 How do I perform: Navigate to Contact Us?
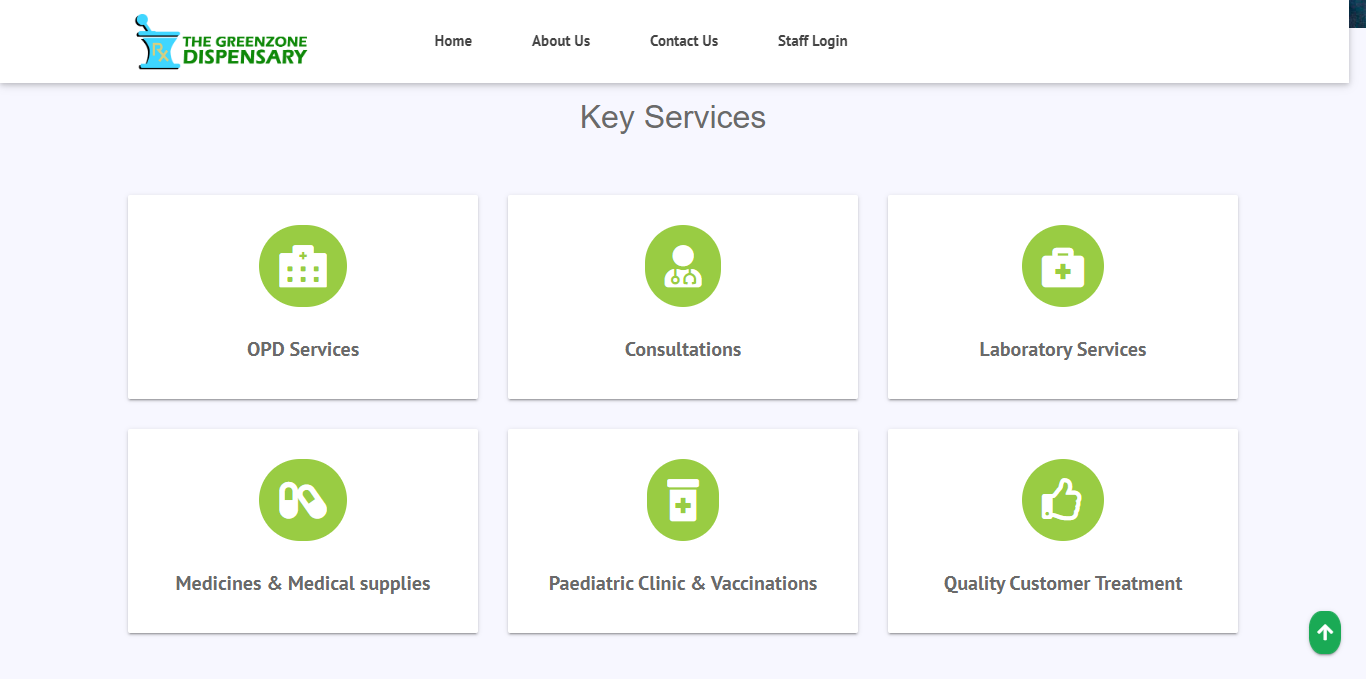click(684, 41)
